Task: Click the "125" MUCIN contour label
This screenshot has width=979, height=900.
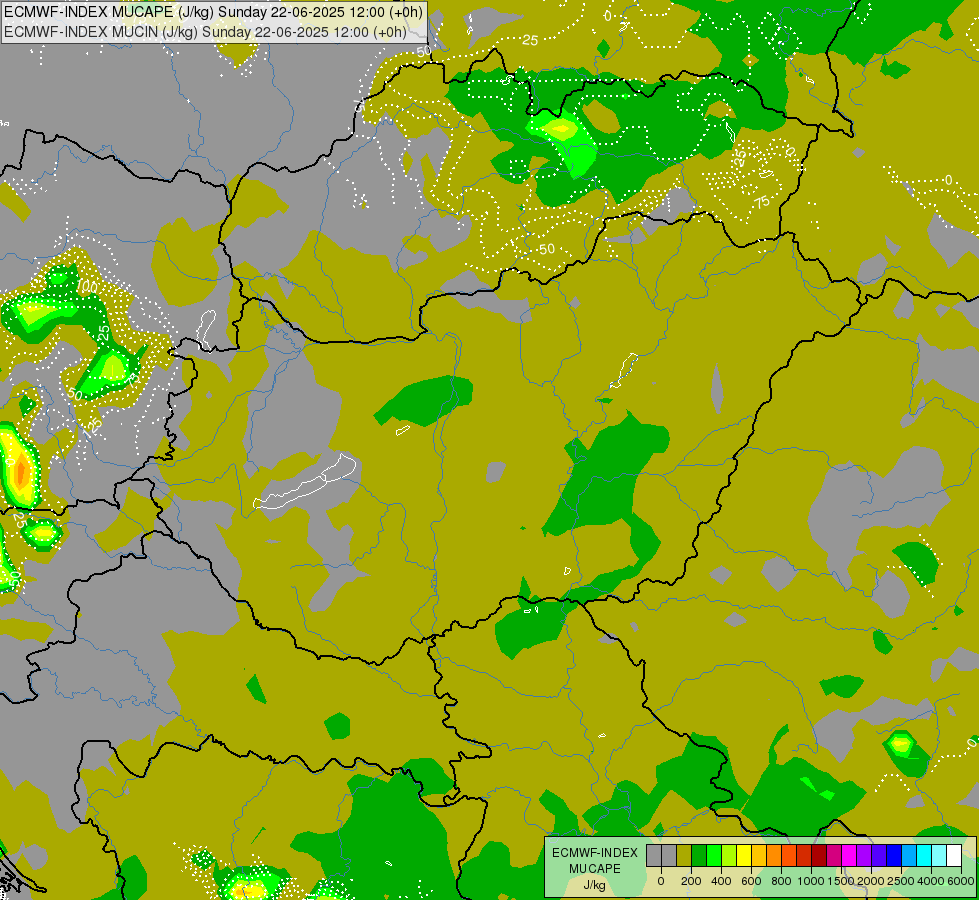Action: [92, 427]
